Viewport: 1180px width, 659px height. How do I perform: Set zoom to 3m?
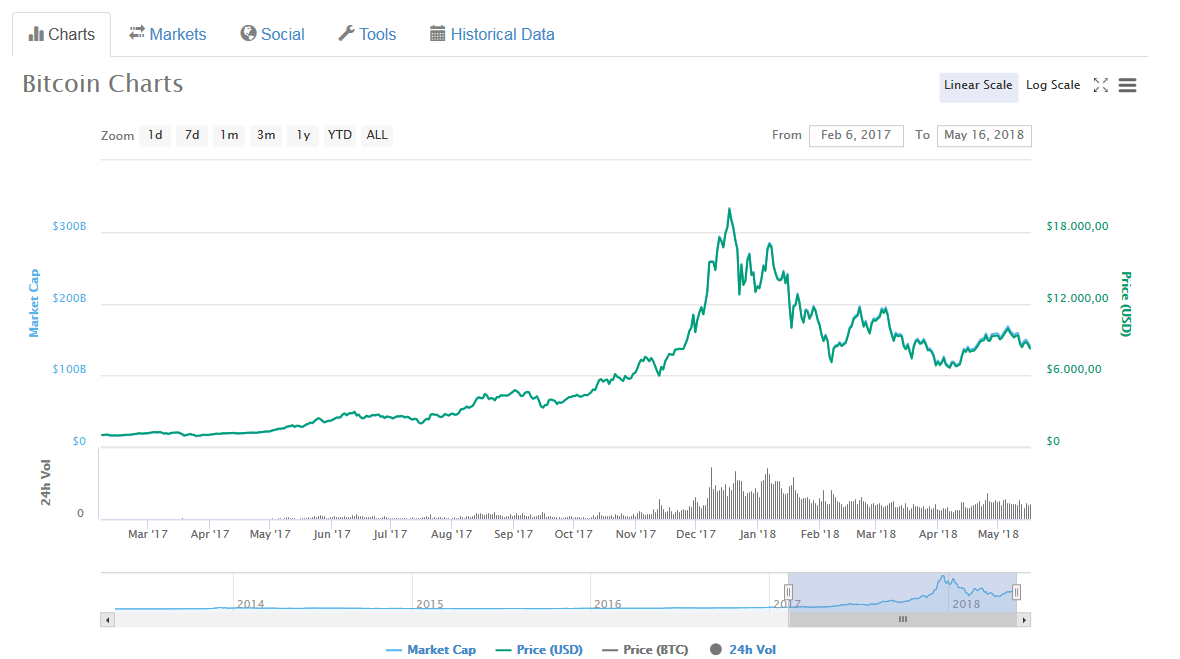click(x=266, y=135)
